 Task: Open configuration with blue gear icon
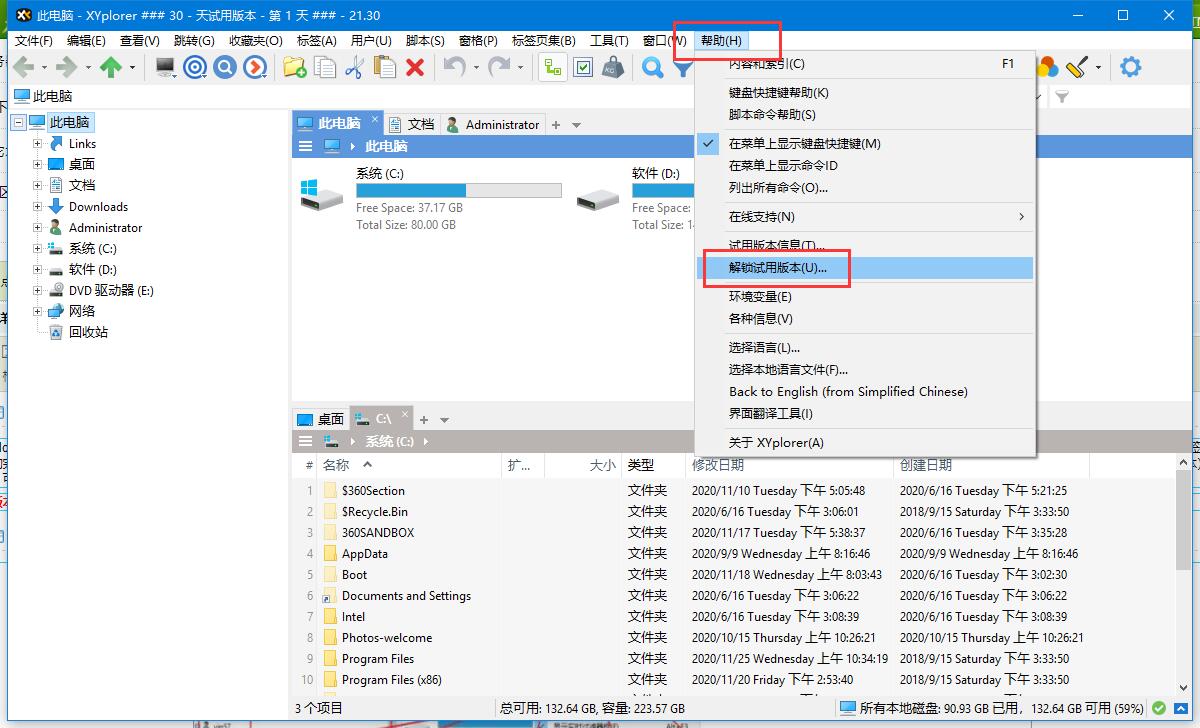1130,67
